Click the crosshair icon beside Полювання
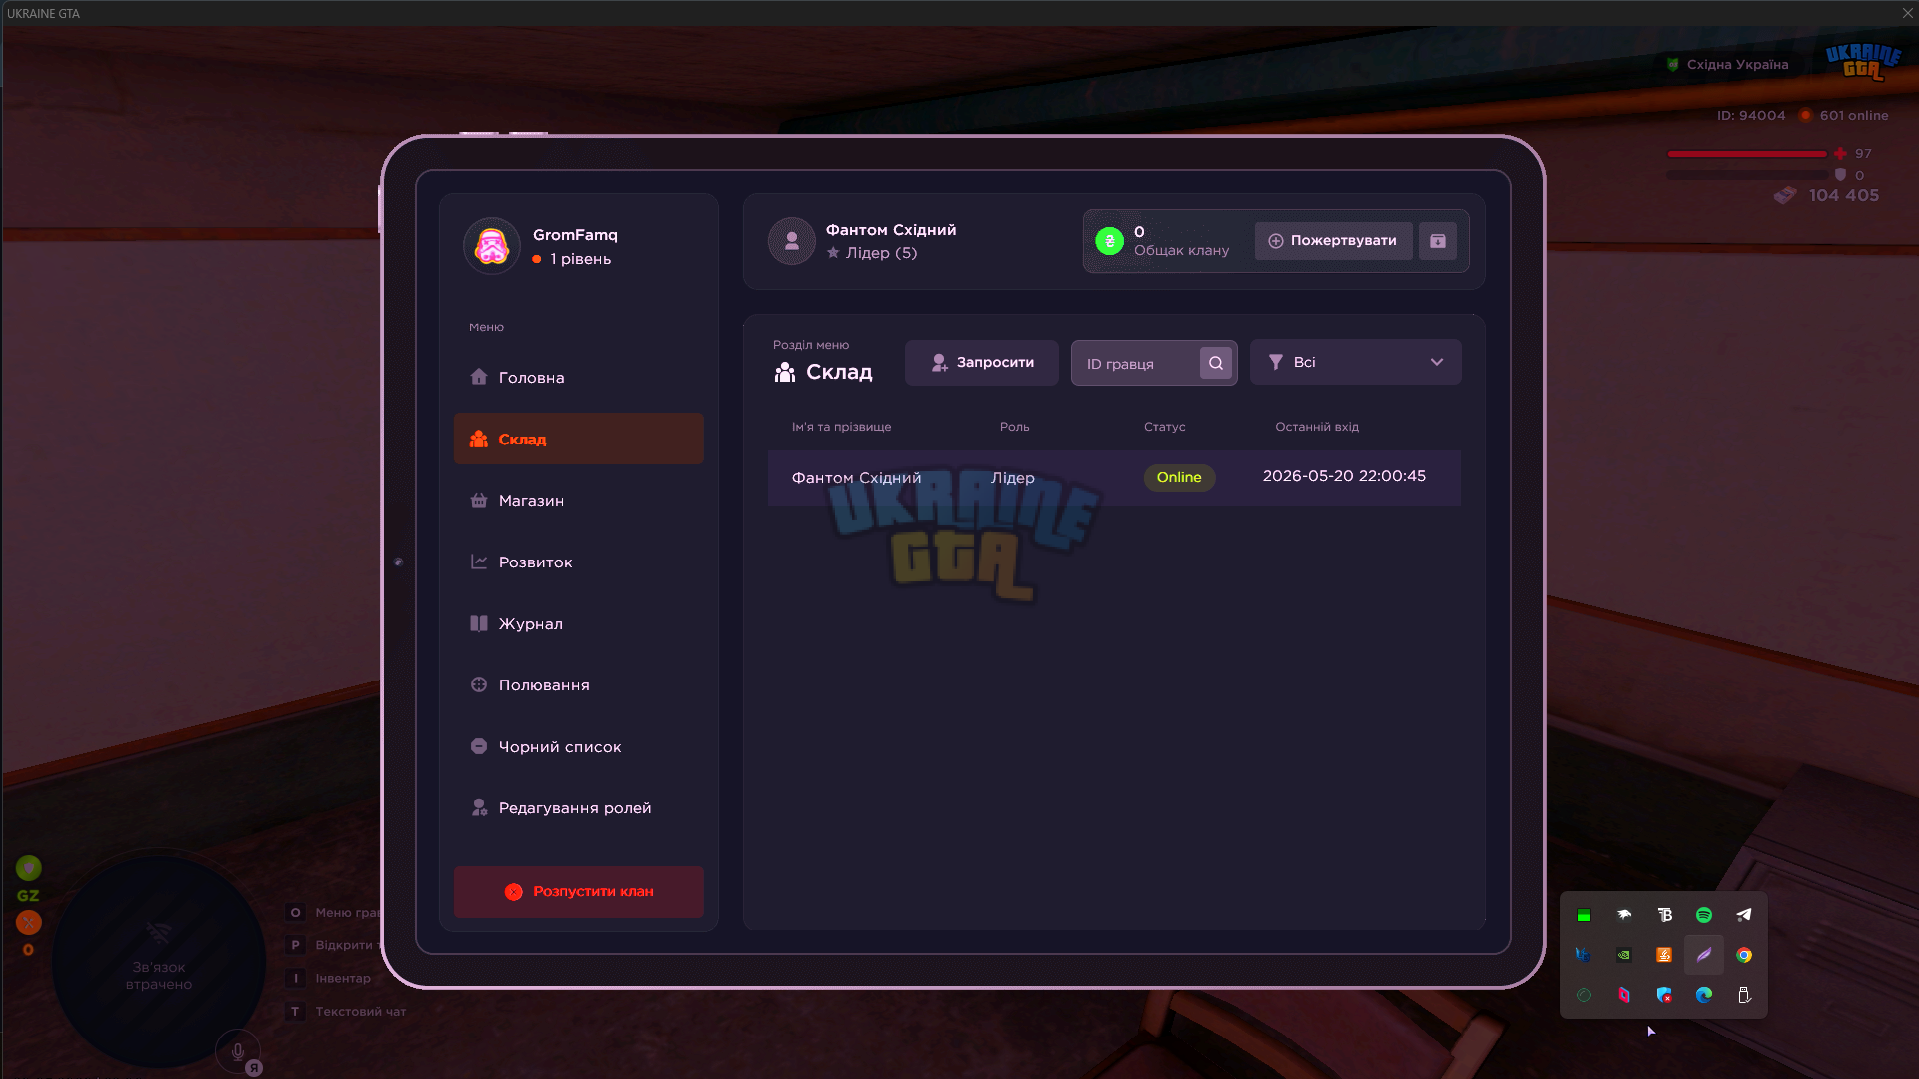The height and width of the screenshot is (1079, 1919). [x=479, y=685]
